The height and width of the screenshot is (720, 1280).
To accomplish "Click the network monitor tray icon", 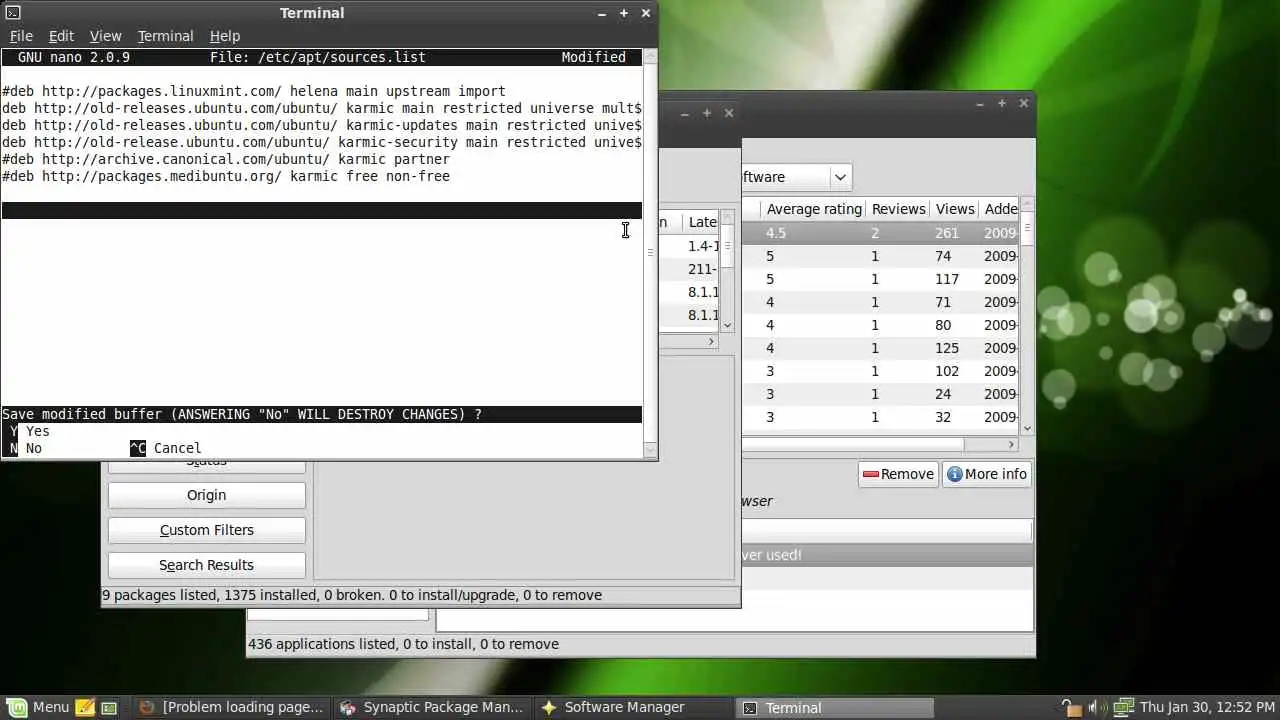I will tap(1123, 707).
